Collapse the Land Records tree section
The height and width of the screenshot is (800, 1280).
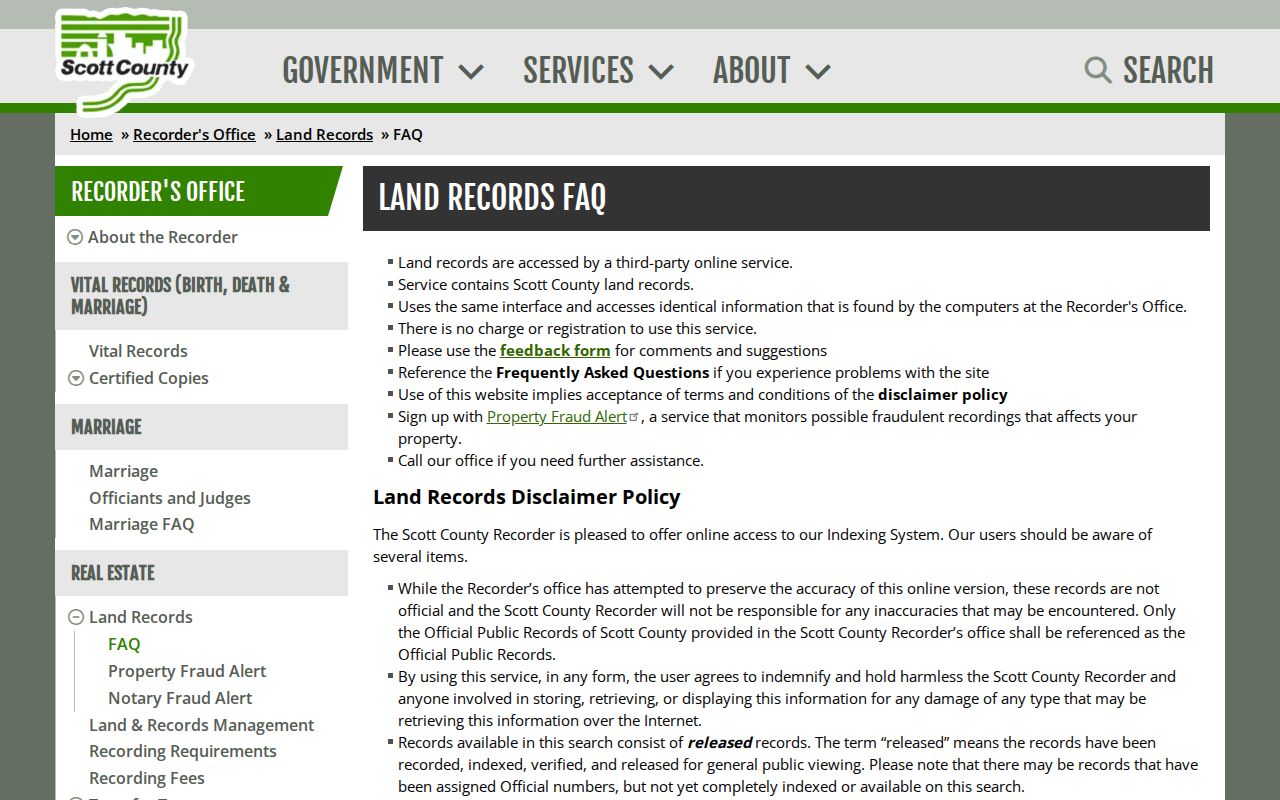click(x=75, y=617)
